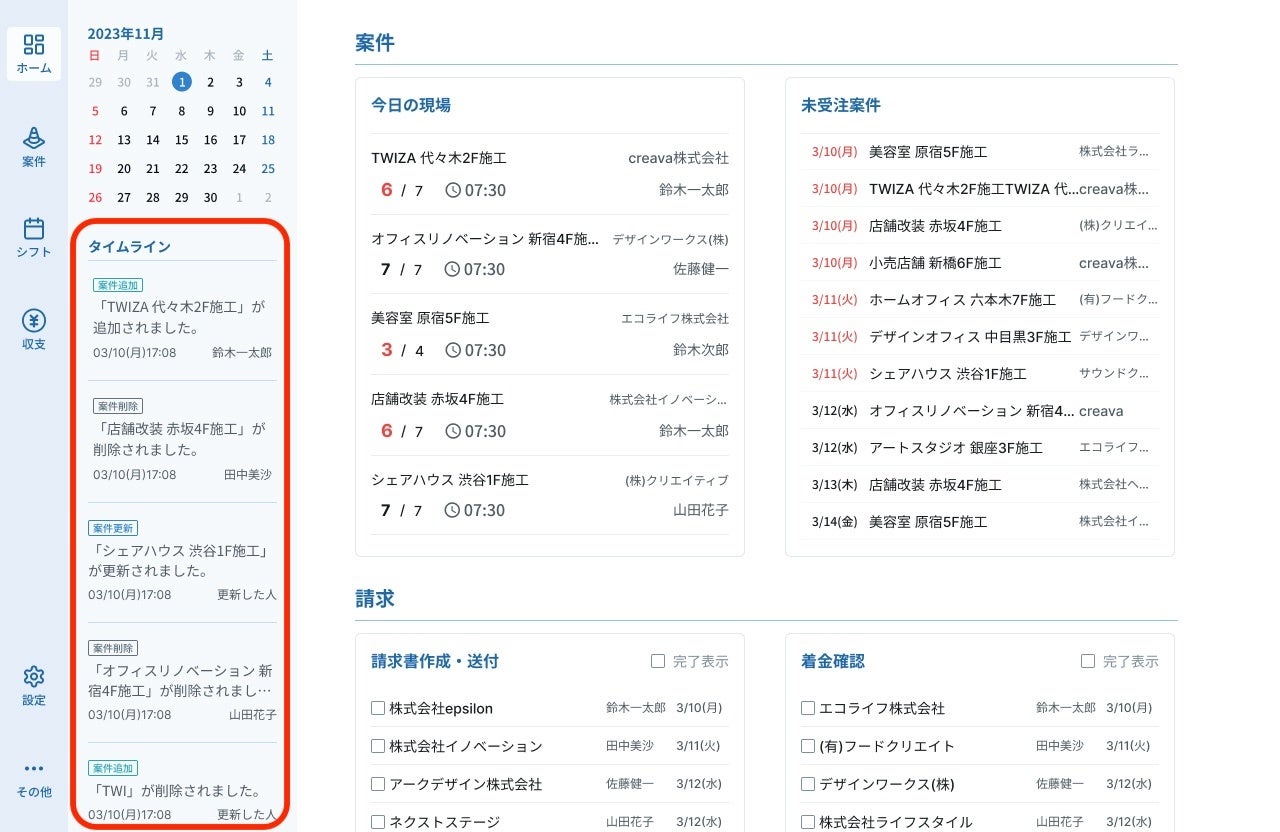Check the ネクストステージ checkbox
Viewport: 1280px width, 832px height.
click(378, 822)
